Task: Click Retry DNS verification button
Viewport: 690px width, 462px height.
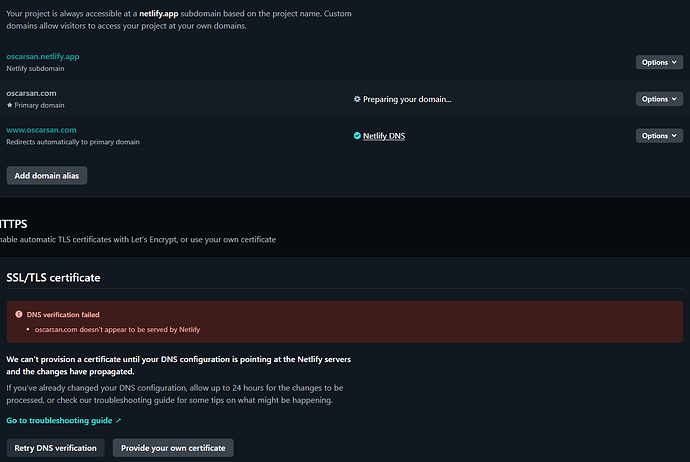Action: pyautogui.click(x=55, y=448)
